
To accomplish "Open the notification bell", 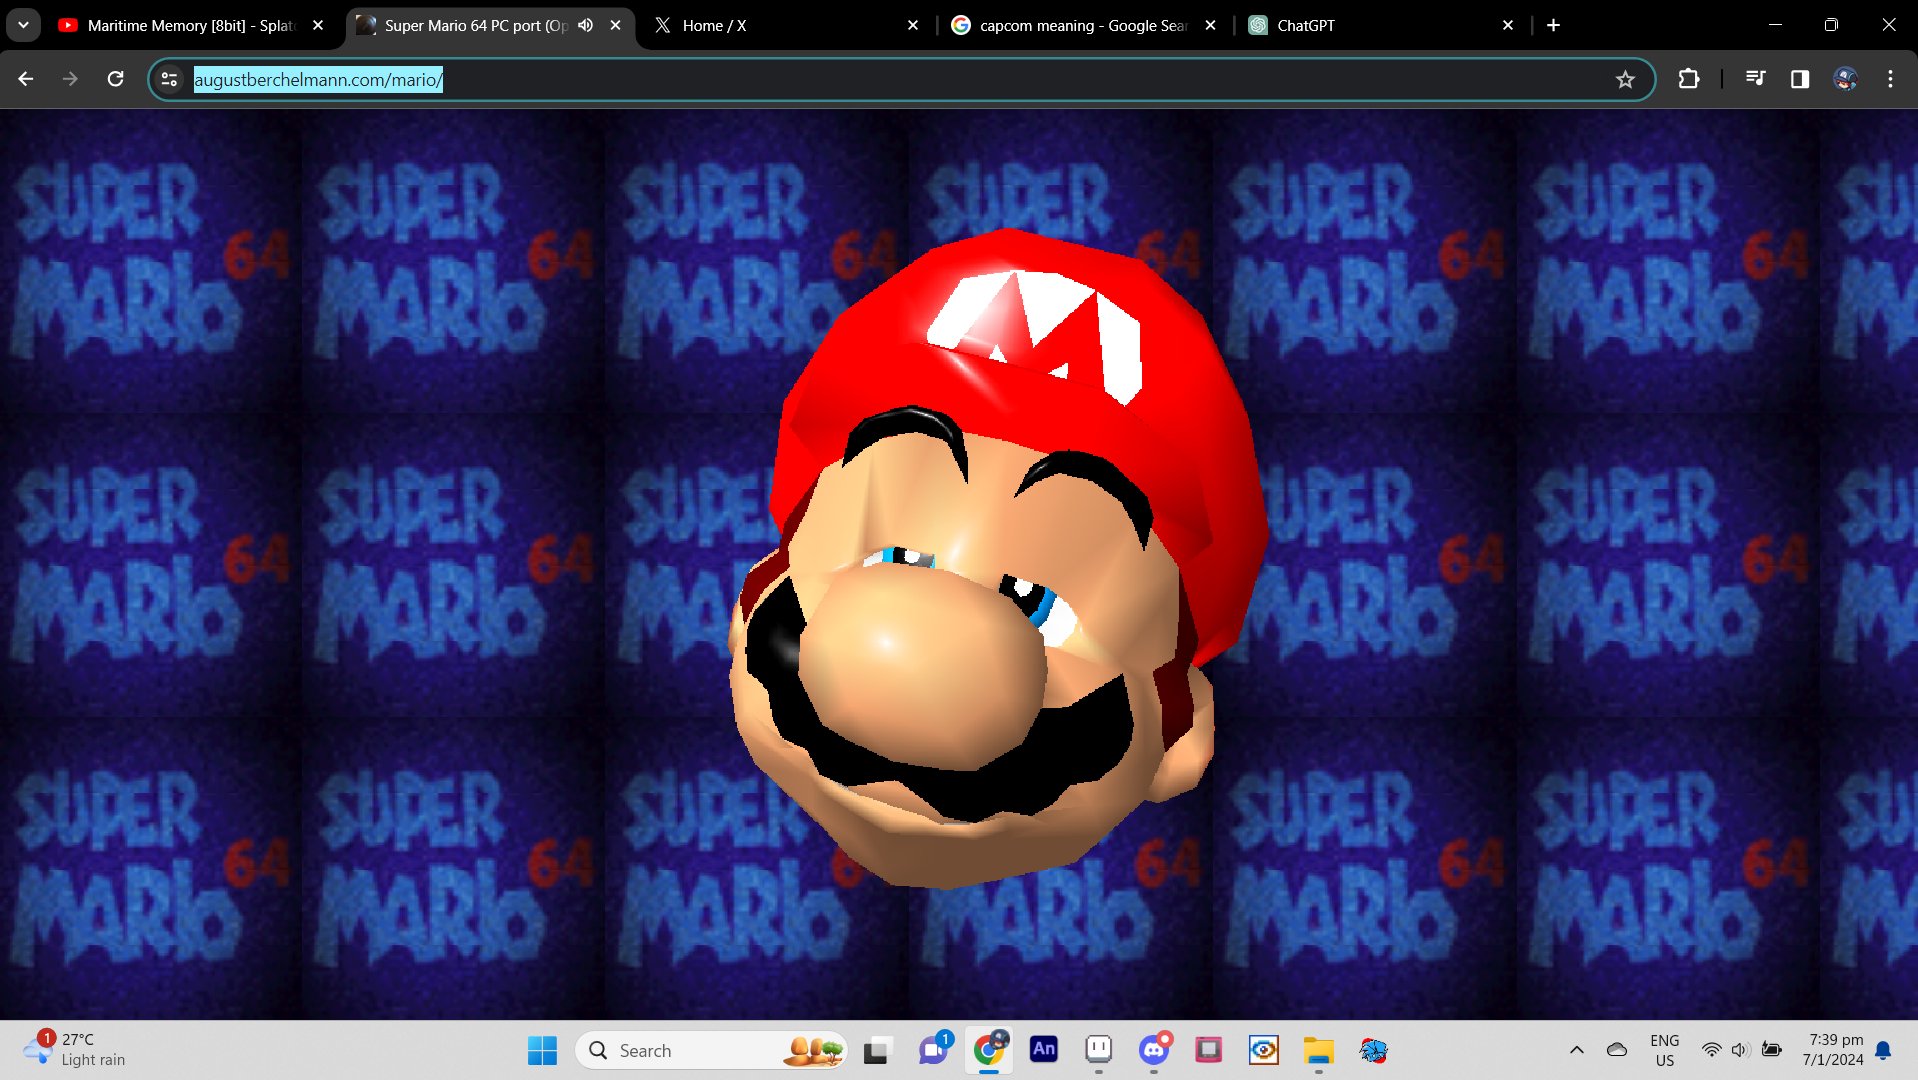I will (1884, 1050).
